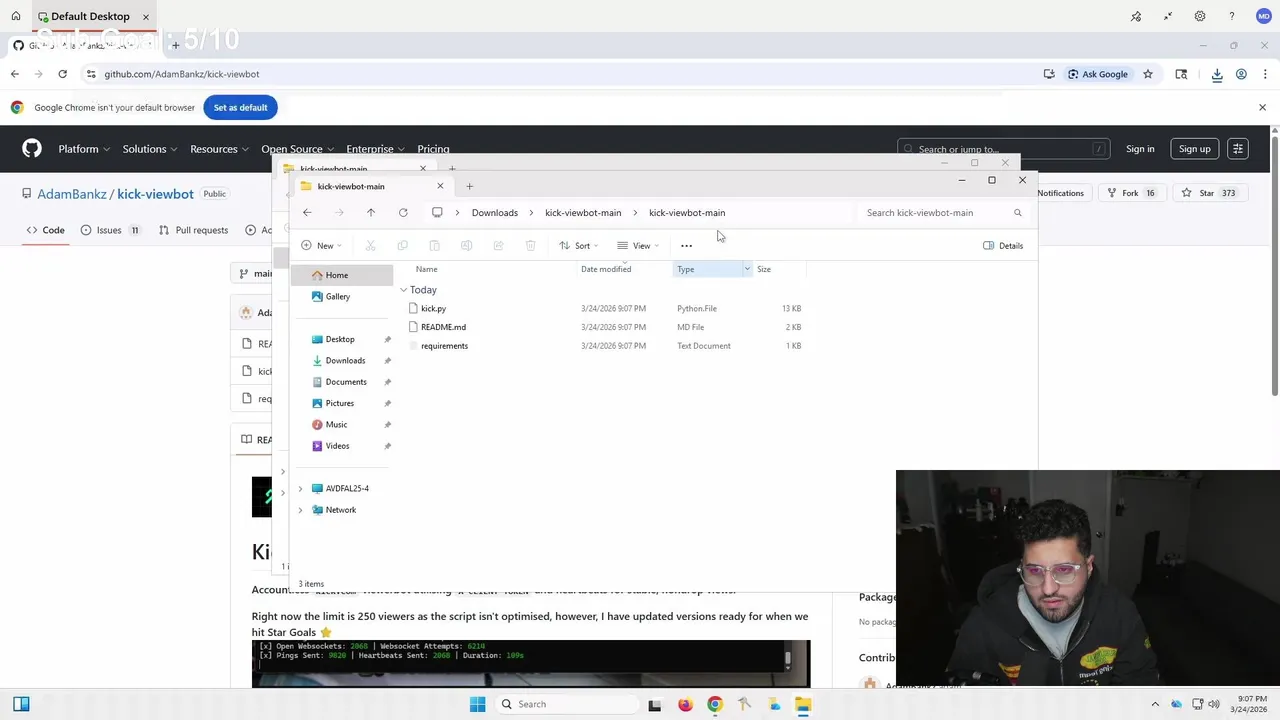Viewport: 1280px width, 720px height.
Task: Click the This PC monitor icon in breadcrumb
Action: [437, 213]
